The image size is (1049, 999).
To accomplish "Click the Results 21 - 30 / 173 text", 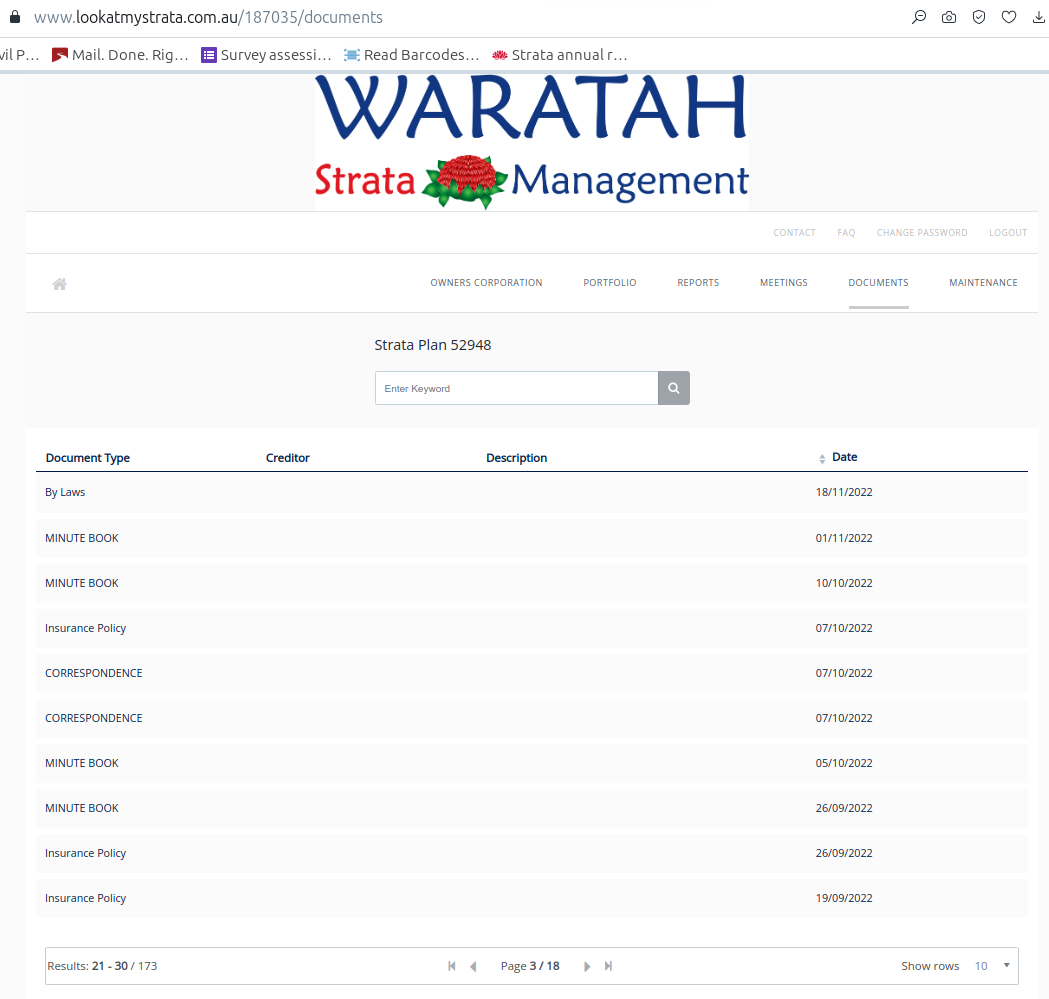I will pos(102,966).
